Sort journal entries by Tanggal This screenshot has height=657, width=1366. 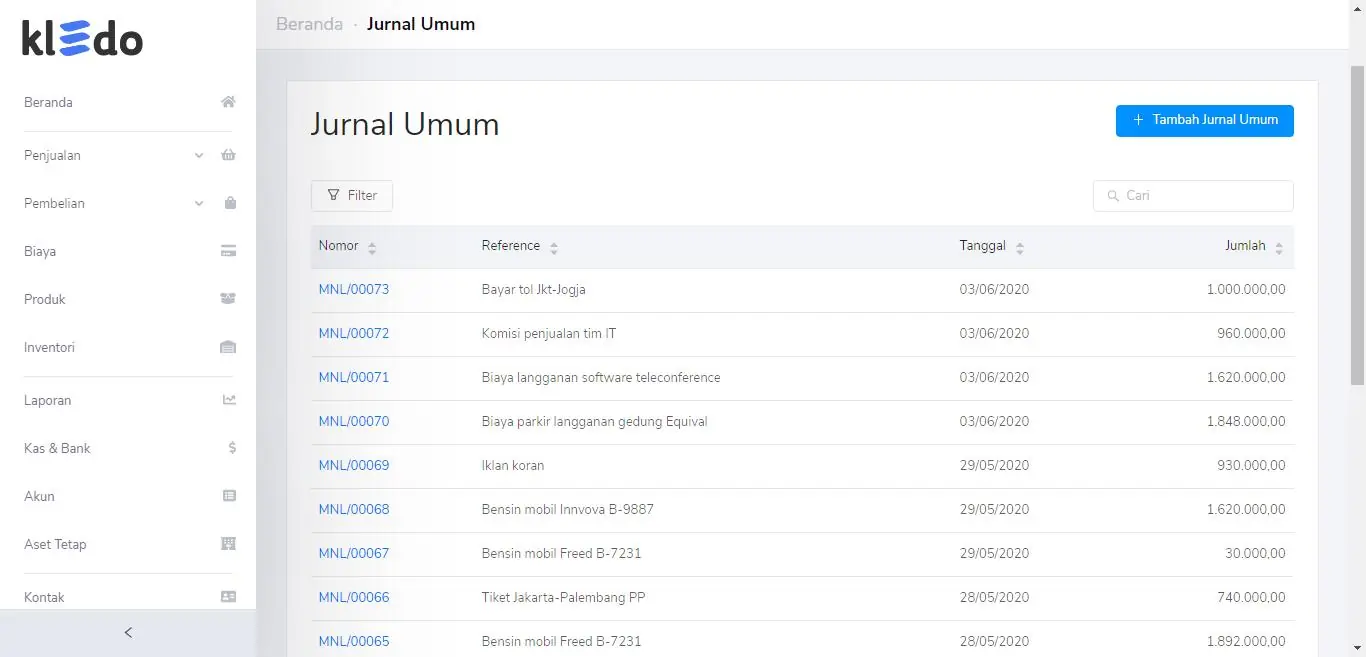pos(1020,247)
